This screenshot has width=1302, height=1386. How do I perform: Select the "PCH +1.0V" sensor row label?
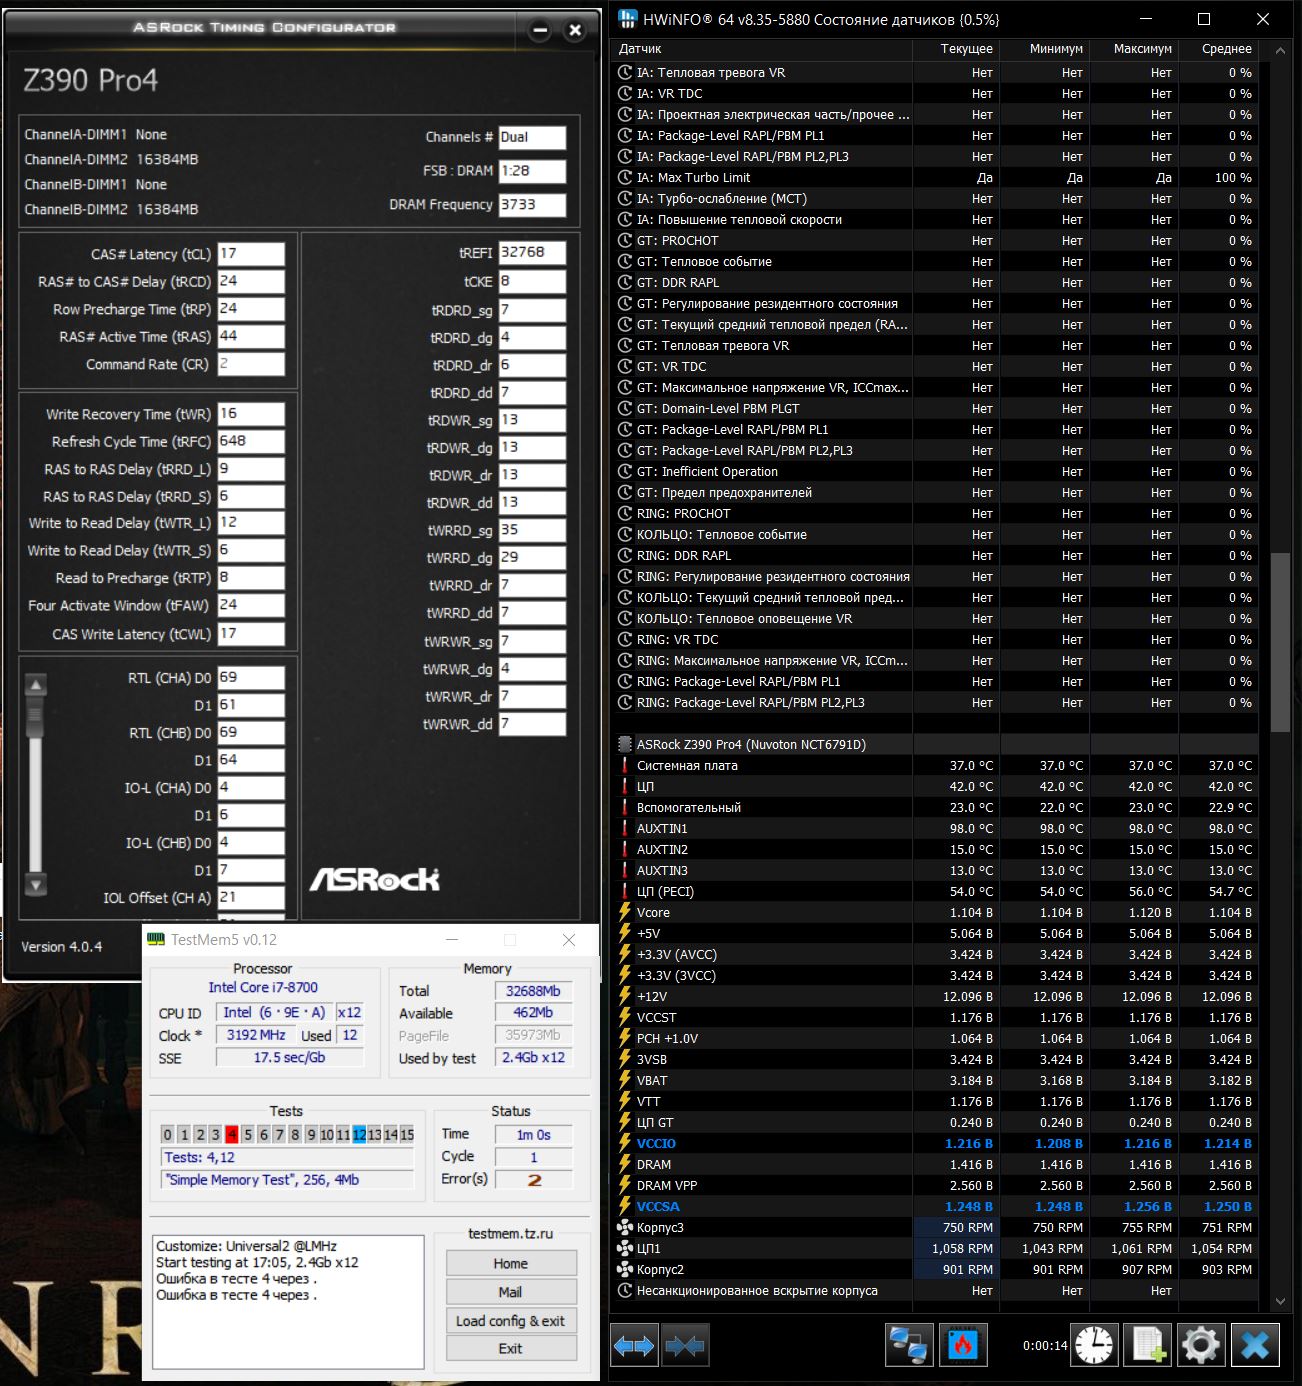click(x=667, y=1039)
